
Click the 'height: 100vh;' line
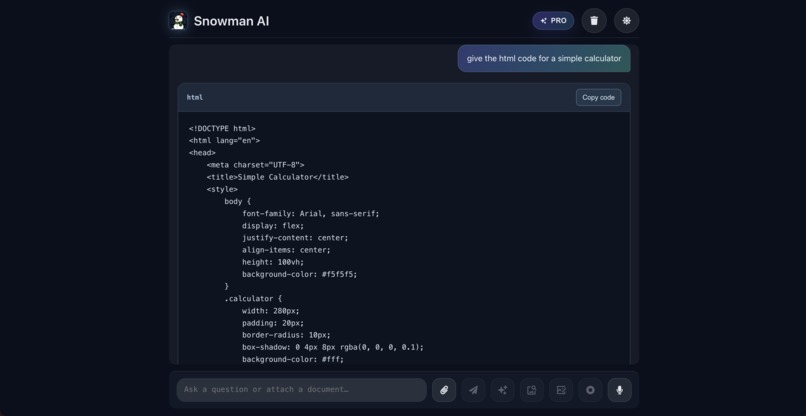coord(273,262)
